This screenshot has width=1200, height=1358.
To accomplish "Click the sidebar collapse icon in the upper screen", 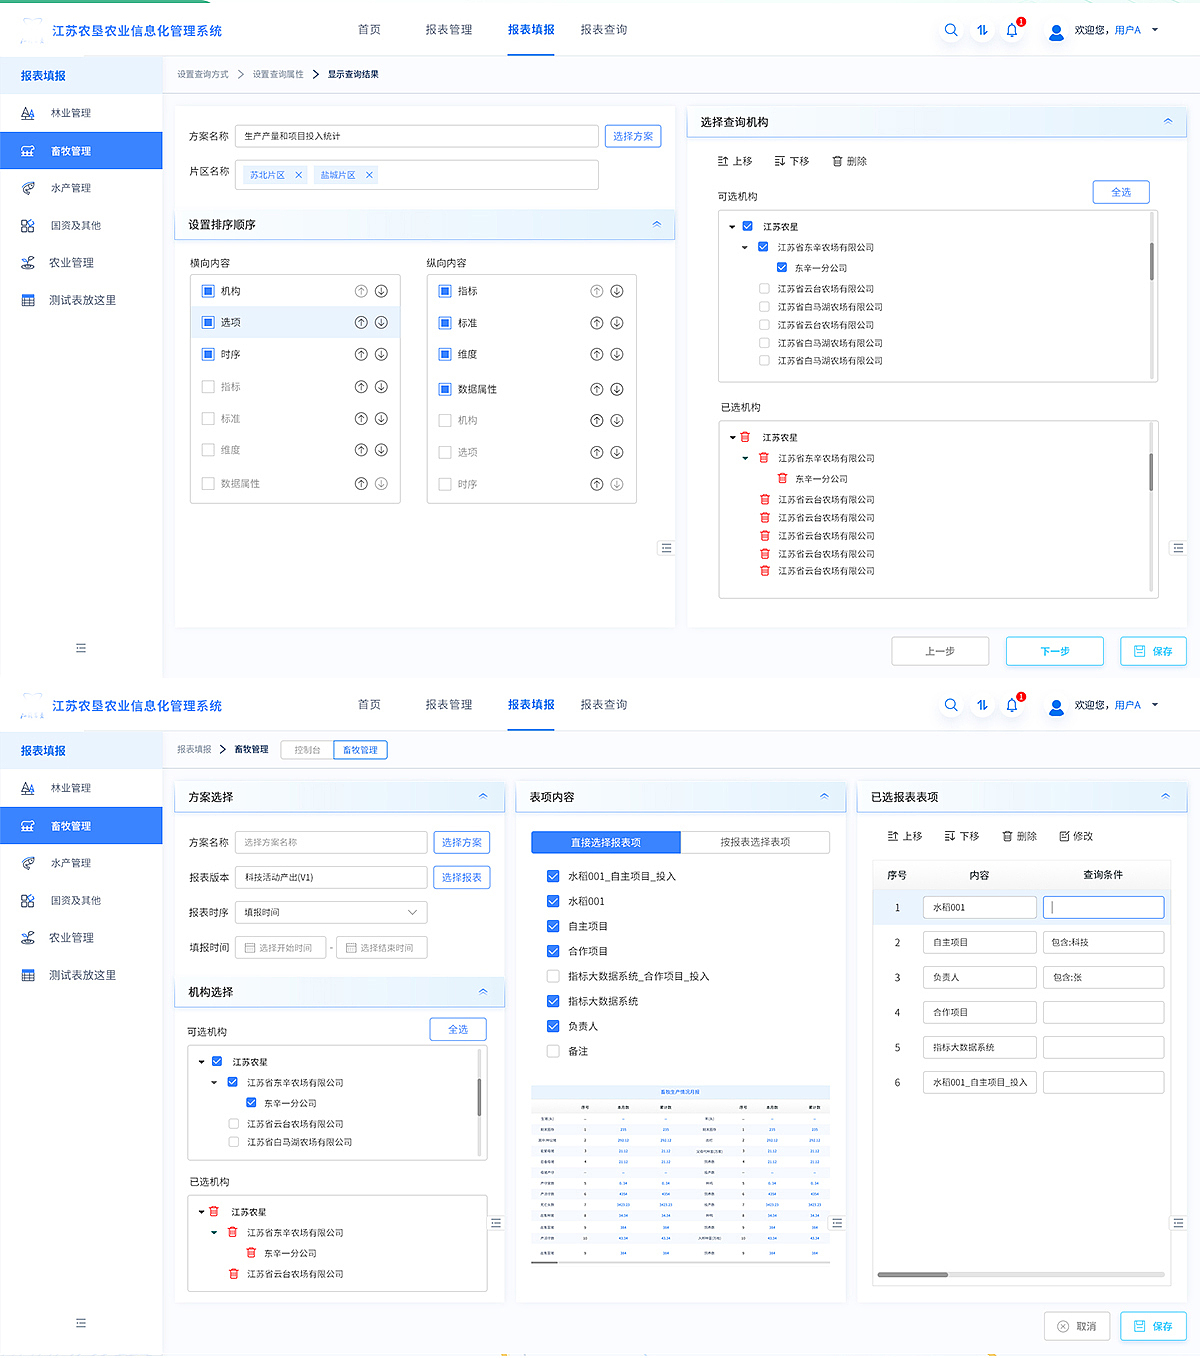I will [x=81, y=648].
